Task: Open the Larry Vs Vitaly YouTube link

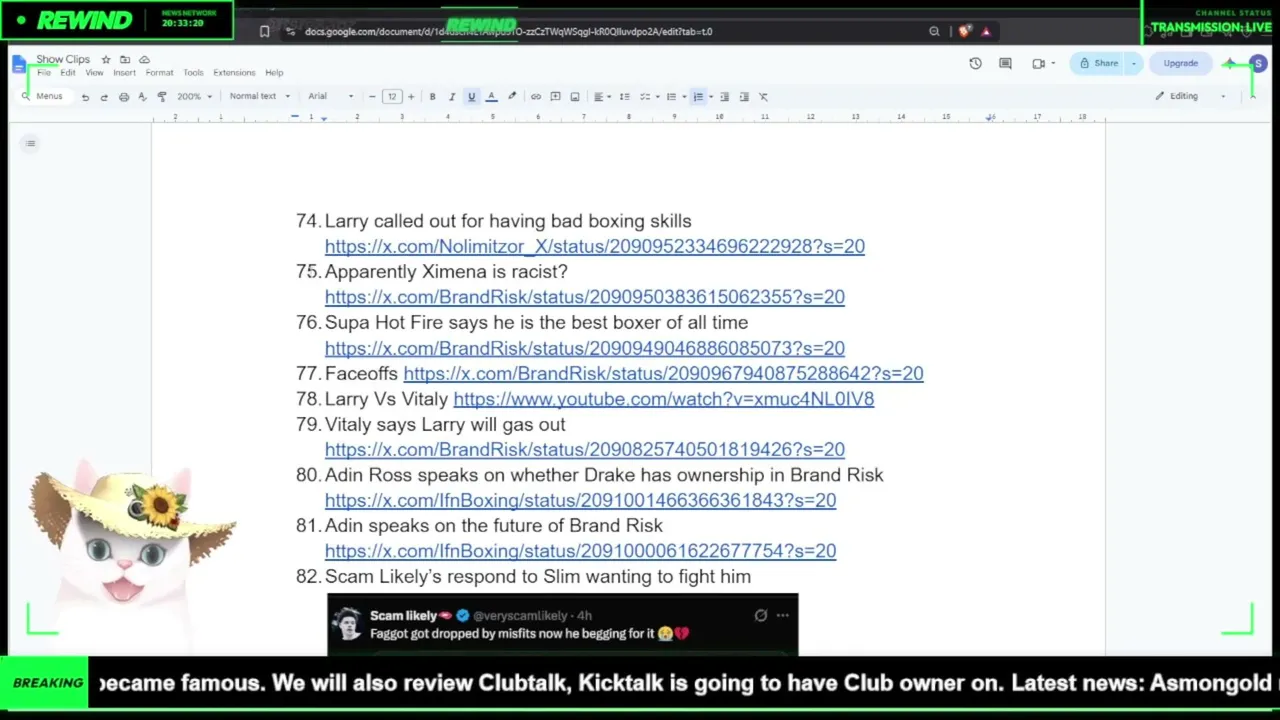Action: click(664, 399)
